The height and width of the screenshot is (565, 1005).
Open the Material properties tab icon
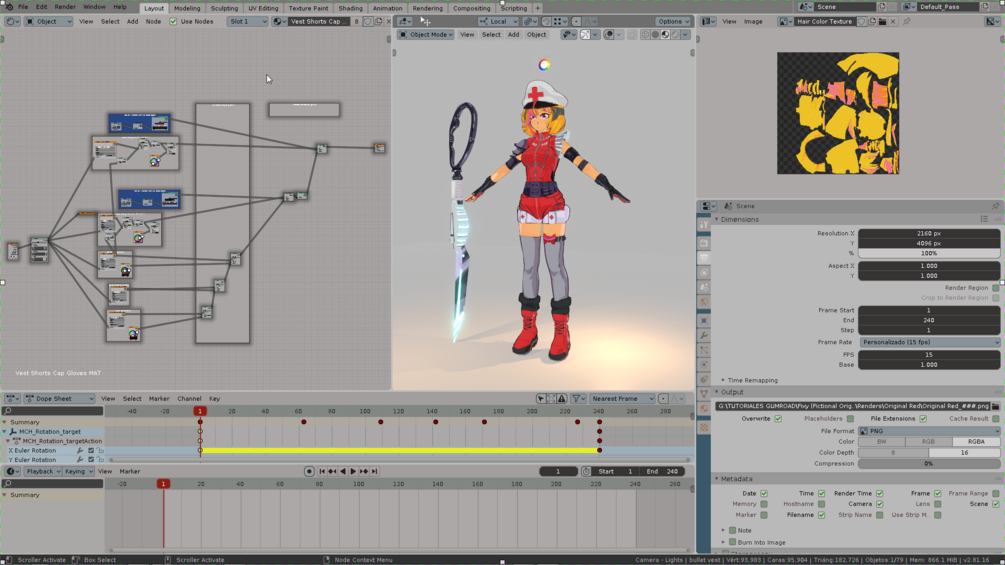(x=704, y=409)
